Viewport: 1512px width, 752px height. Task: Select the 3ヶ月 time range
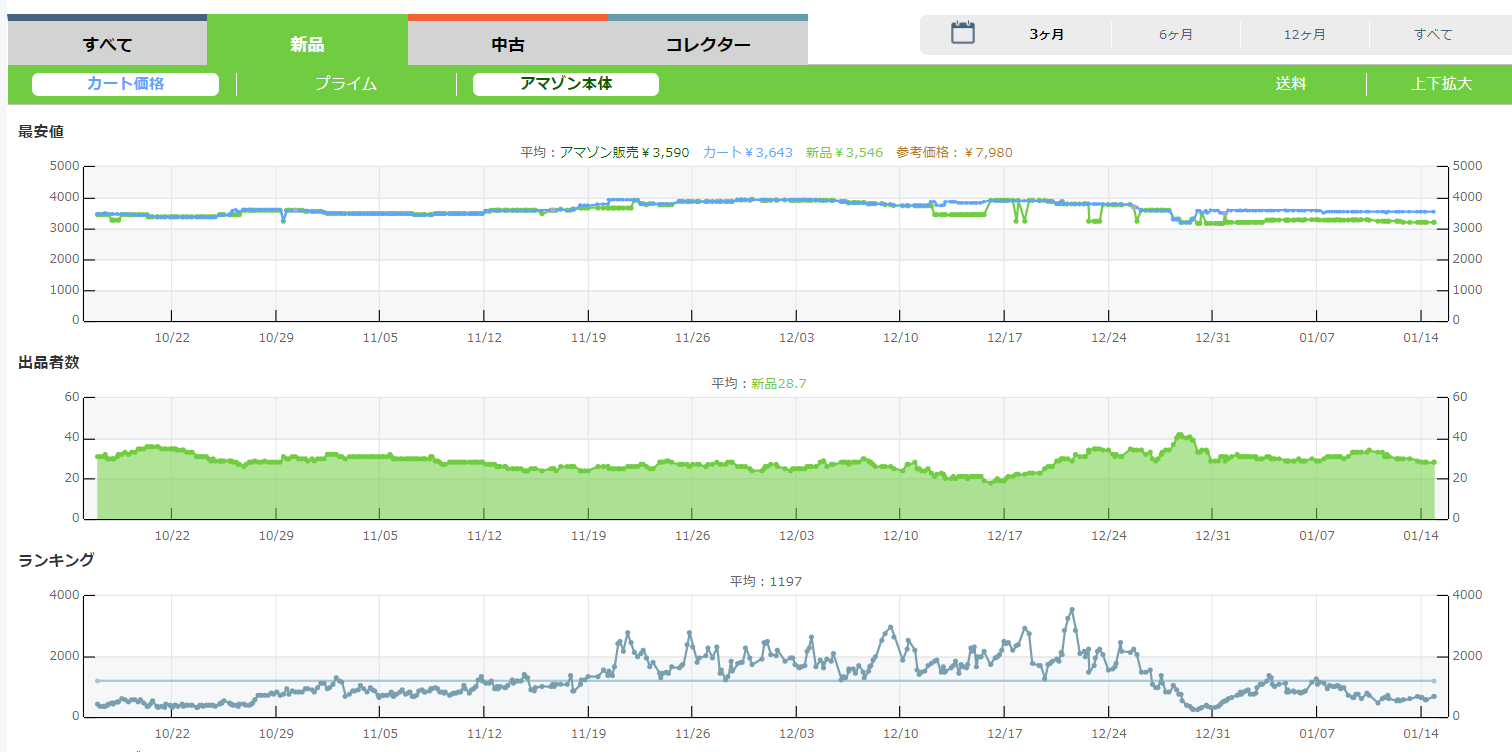pyautogui.click(x=1047, y=35)
